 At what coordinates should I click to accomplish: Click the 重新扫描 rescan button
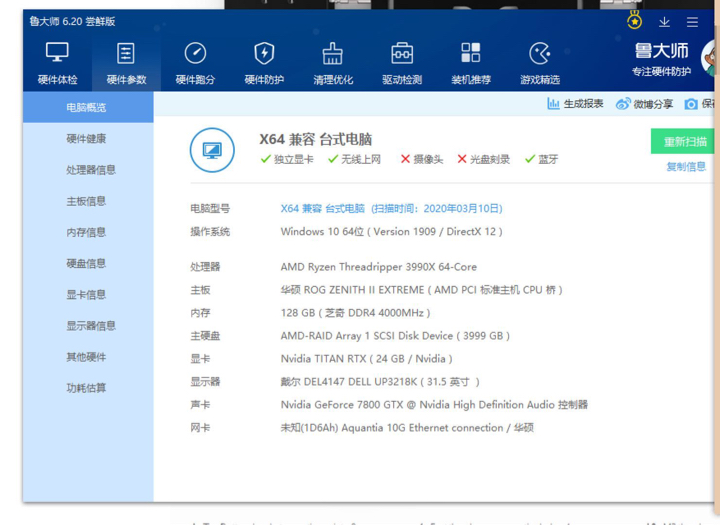685,141
